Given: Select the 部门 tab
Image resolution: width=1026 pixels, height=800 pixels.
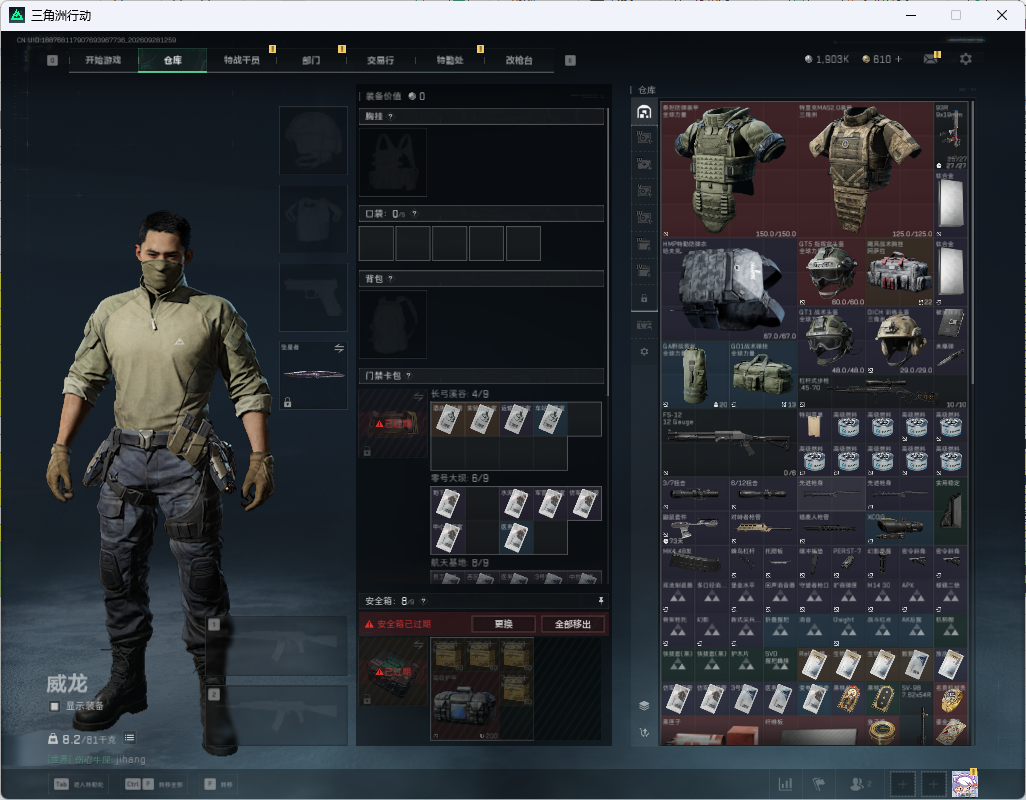Looking at the screenshot, I should (311, 60).
